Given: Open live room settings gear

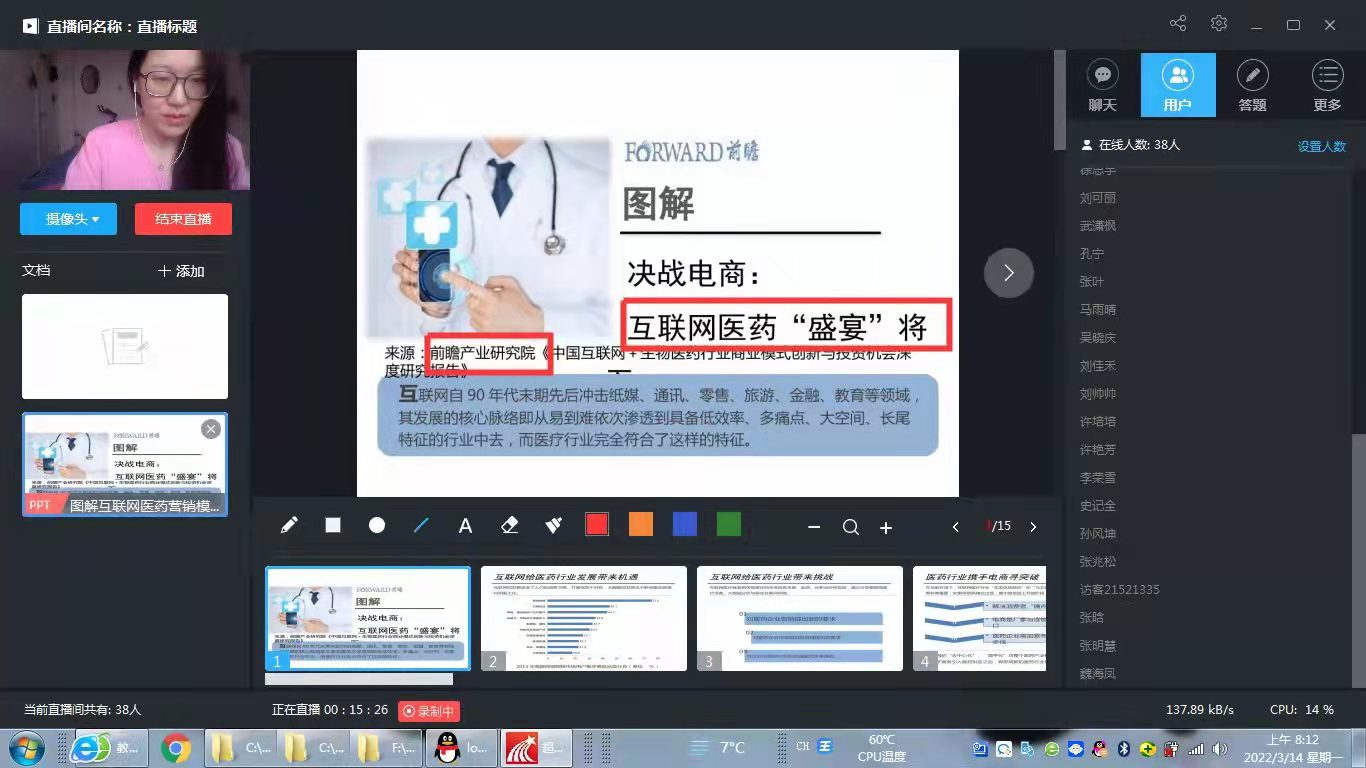Looking at the screenshot, I should point(1218,24).
